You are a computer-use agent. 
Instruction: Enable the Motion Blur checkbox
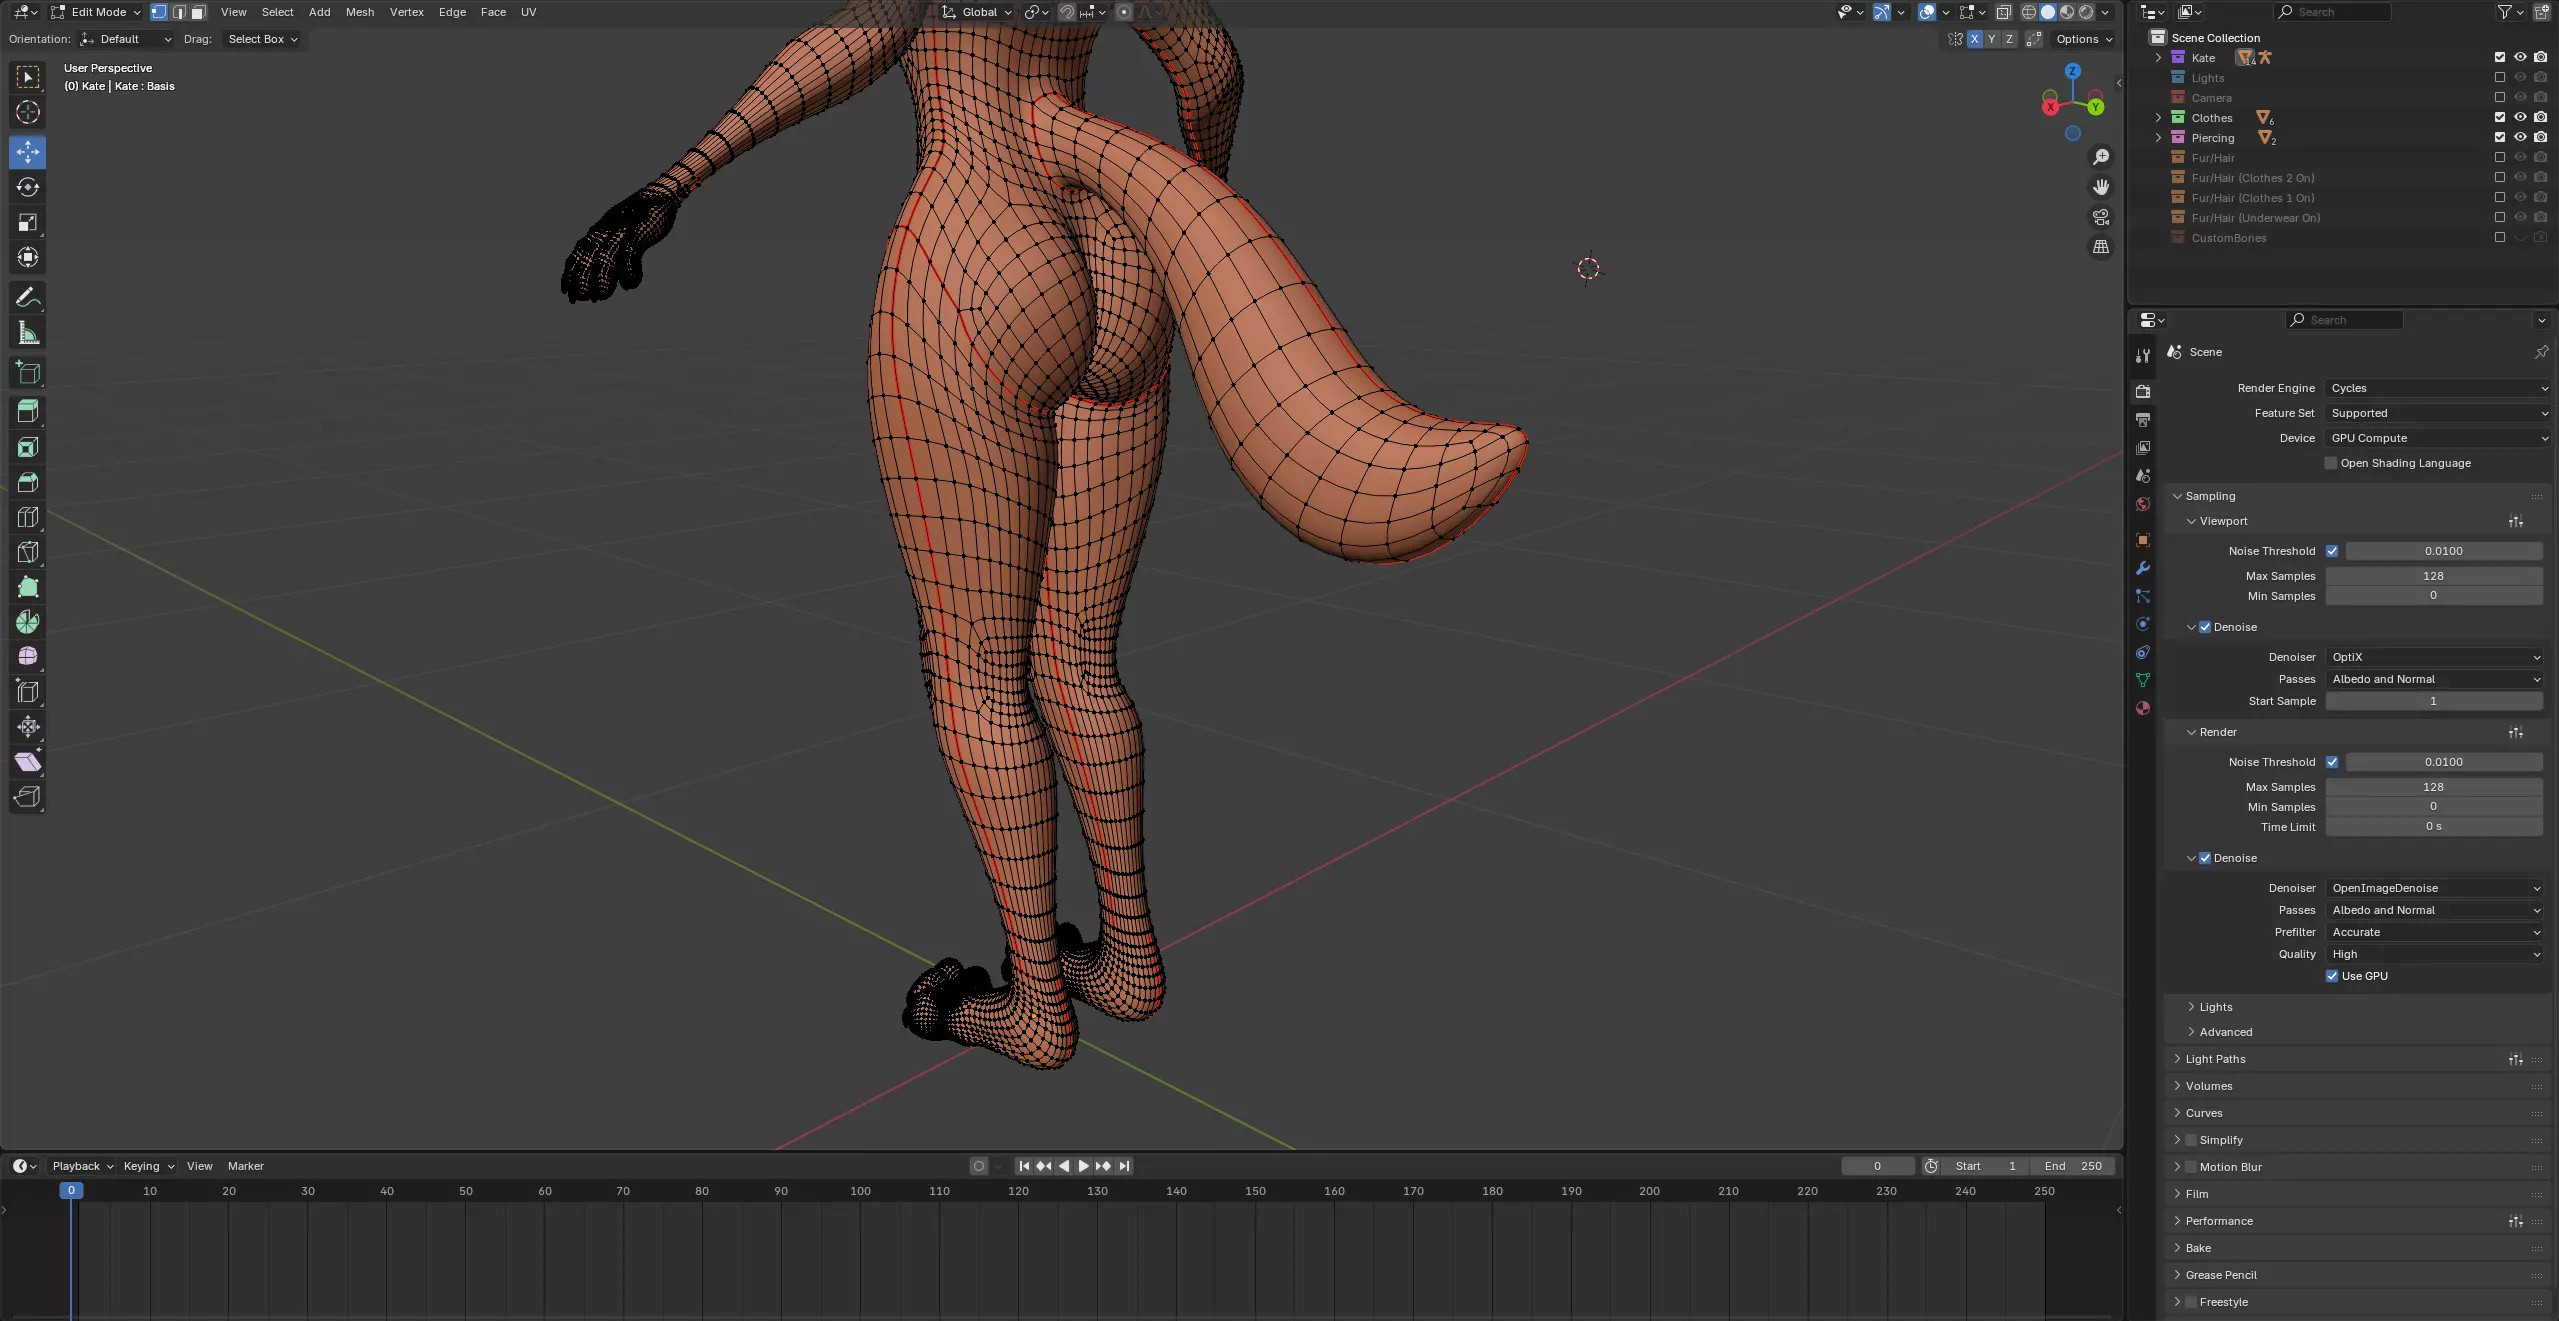(2191, 1167)
